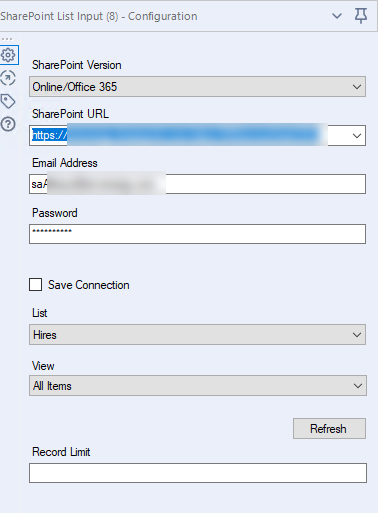Open the SharePoint Version dropdown
The image size is (378, 513).
click(x=197, y=87)
